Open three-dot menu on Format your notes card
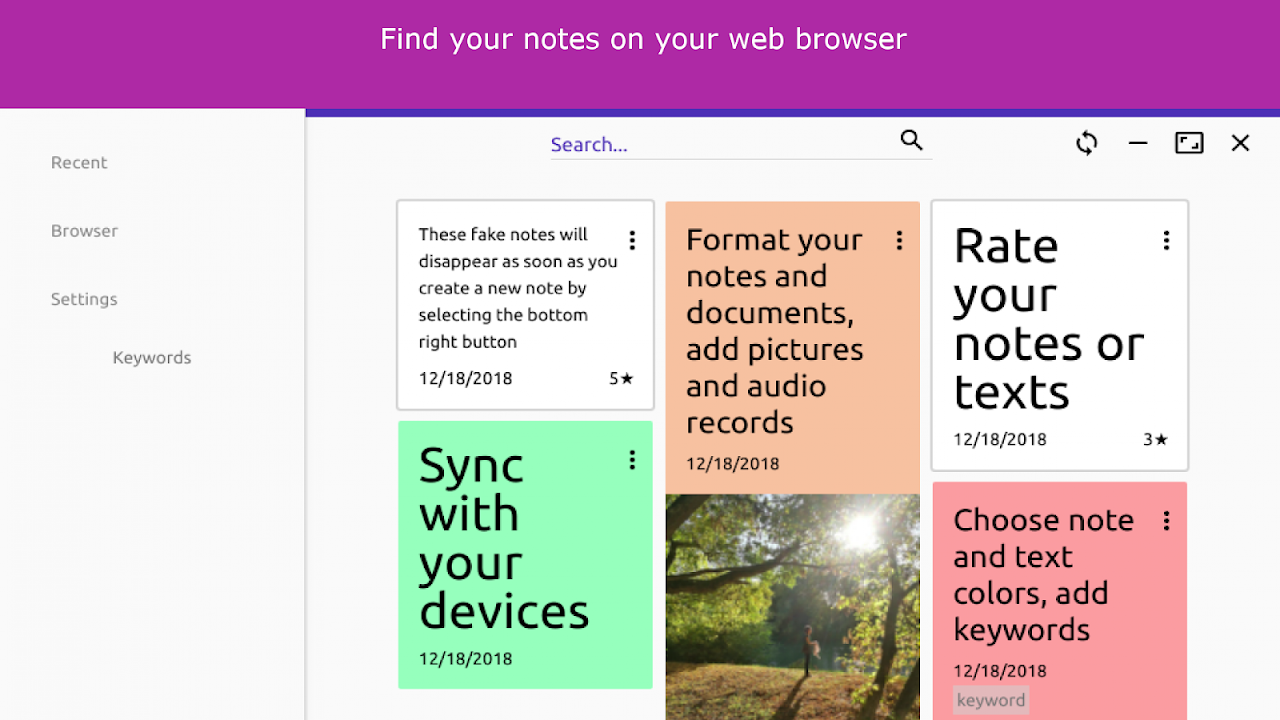The image size is (1280, 720). (899, 240)
